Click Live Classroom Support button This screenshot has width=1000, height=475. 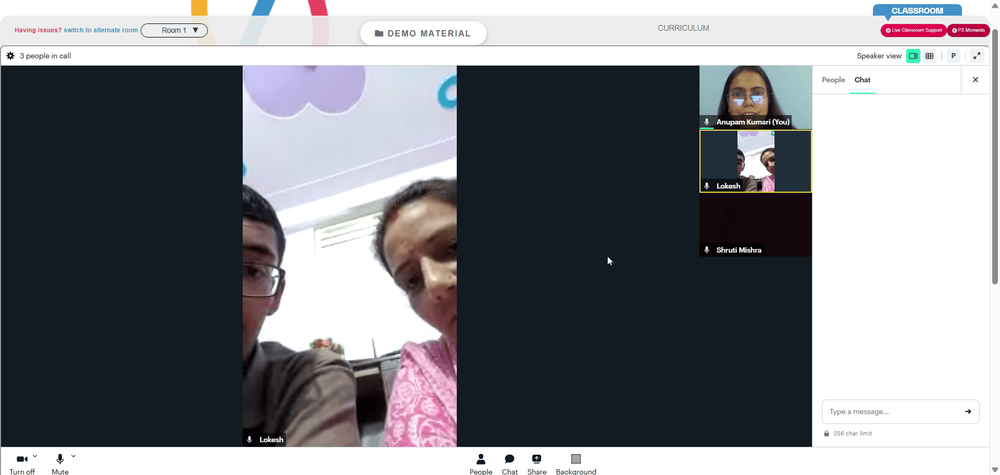(913, 30)
